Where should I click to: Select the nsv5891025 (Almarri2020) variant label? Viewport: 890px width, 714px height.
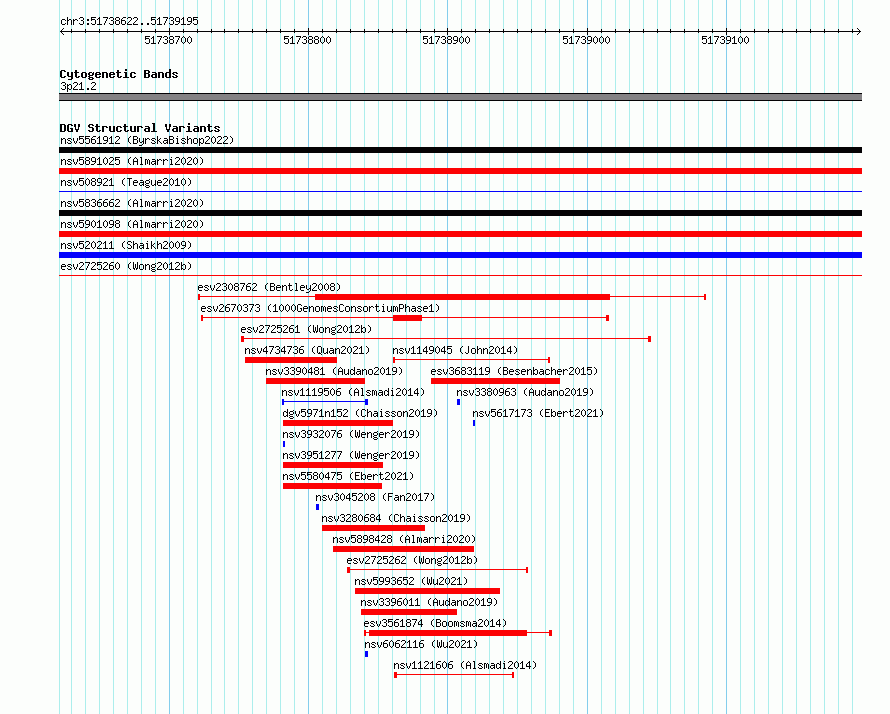[132, 161]
